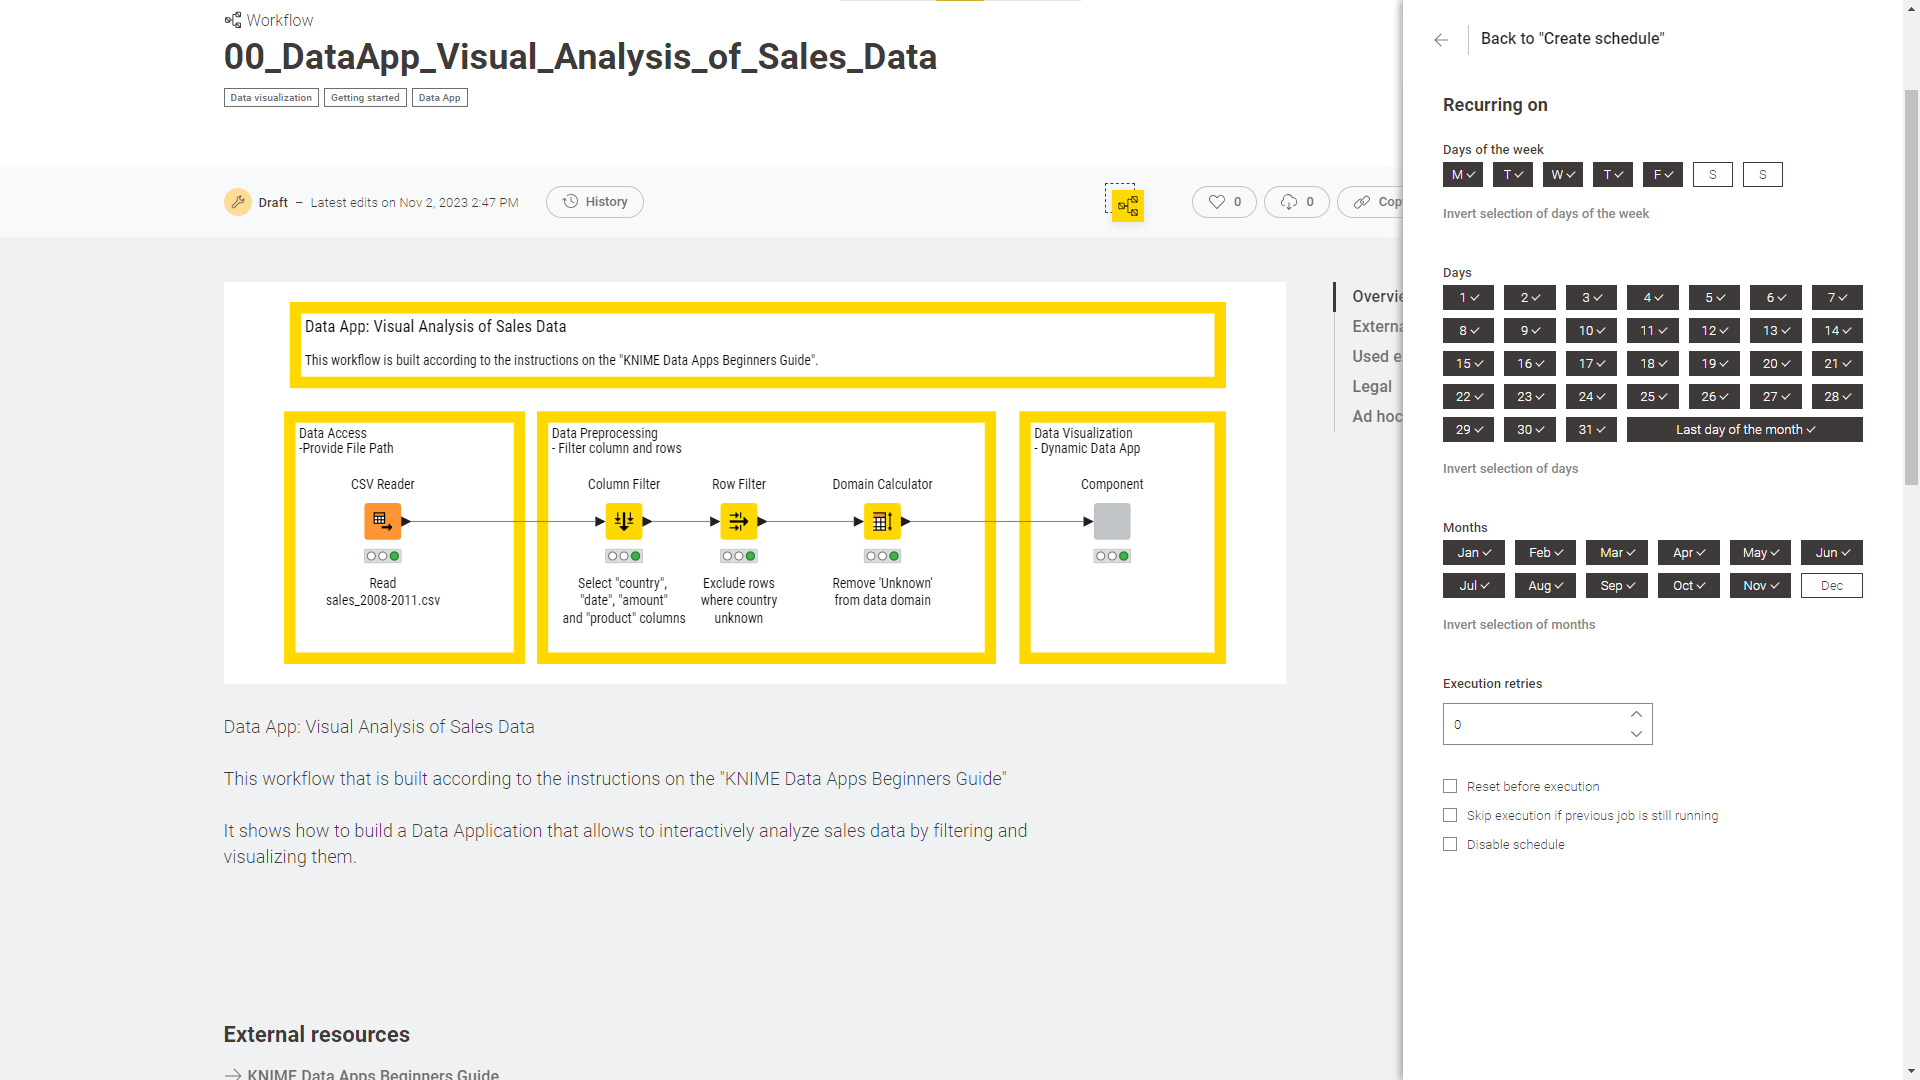Expand the Last day of the month dropdown
Image resolution: width=1920 pixels, height=1080 pixels.
click(1743, 429)
